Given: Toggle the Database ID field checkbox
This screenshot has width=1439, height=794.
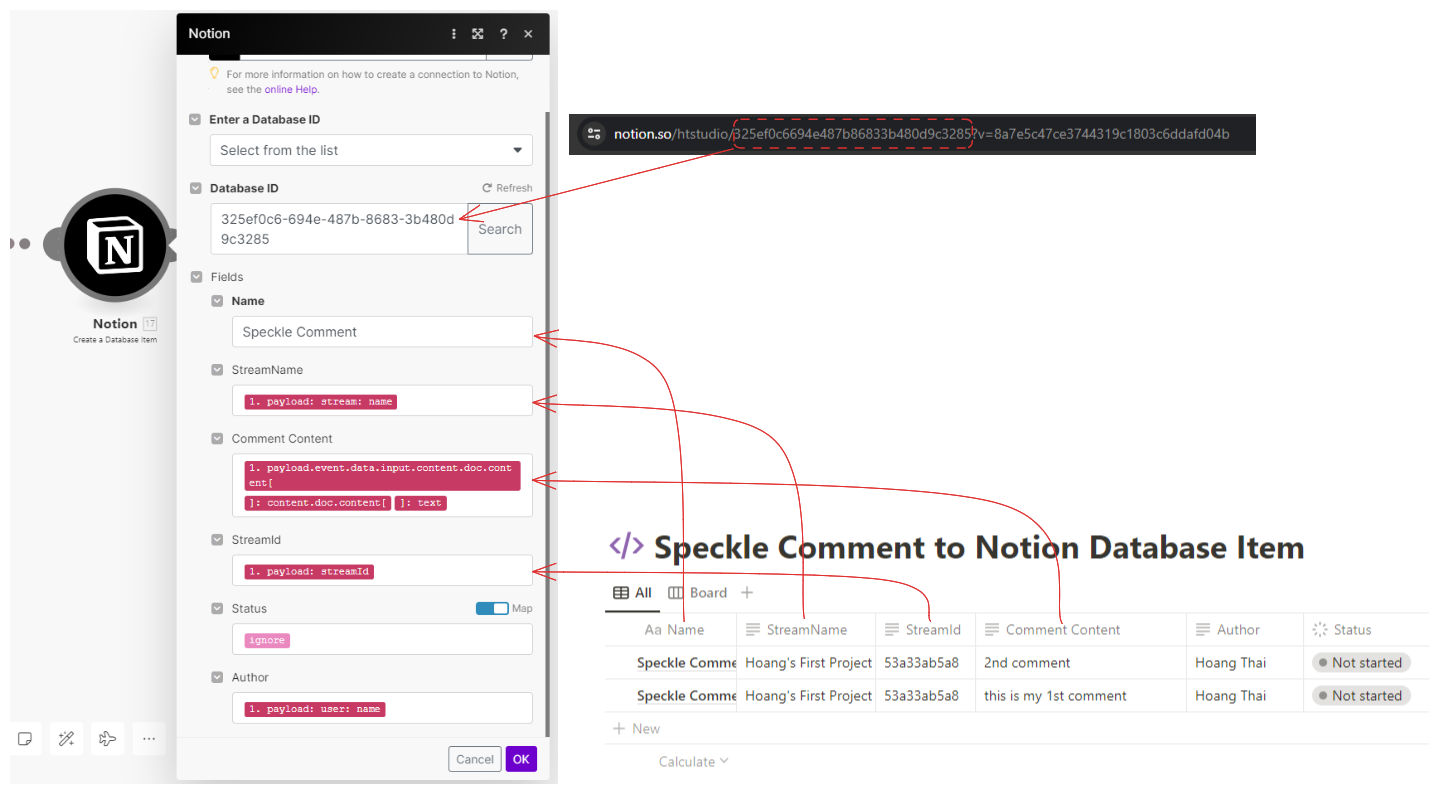Looking at the screenshot, I should pos(195,188).
